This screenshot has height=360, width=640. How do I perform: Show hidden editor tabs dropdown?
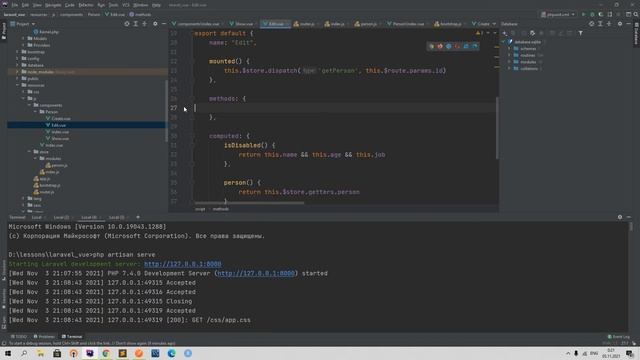(x=494, y=24)
